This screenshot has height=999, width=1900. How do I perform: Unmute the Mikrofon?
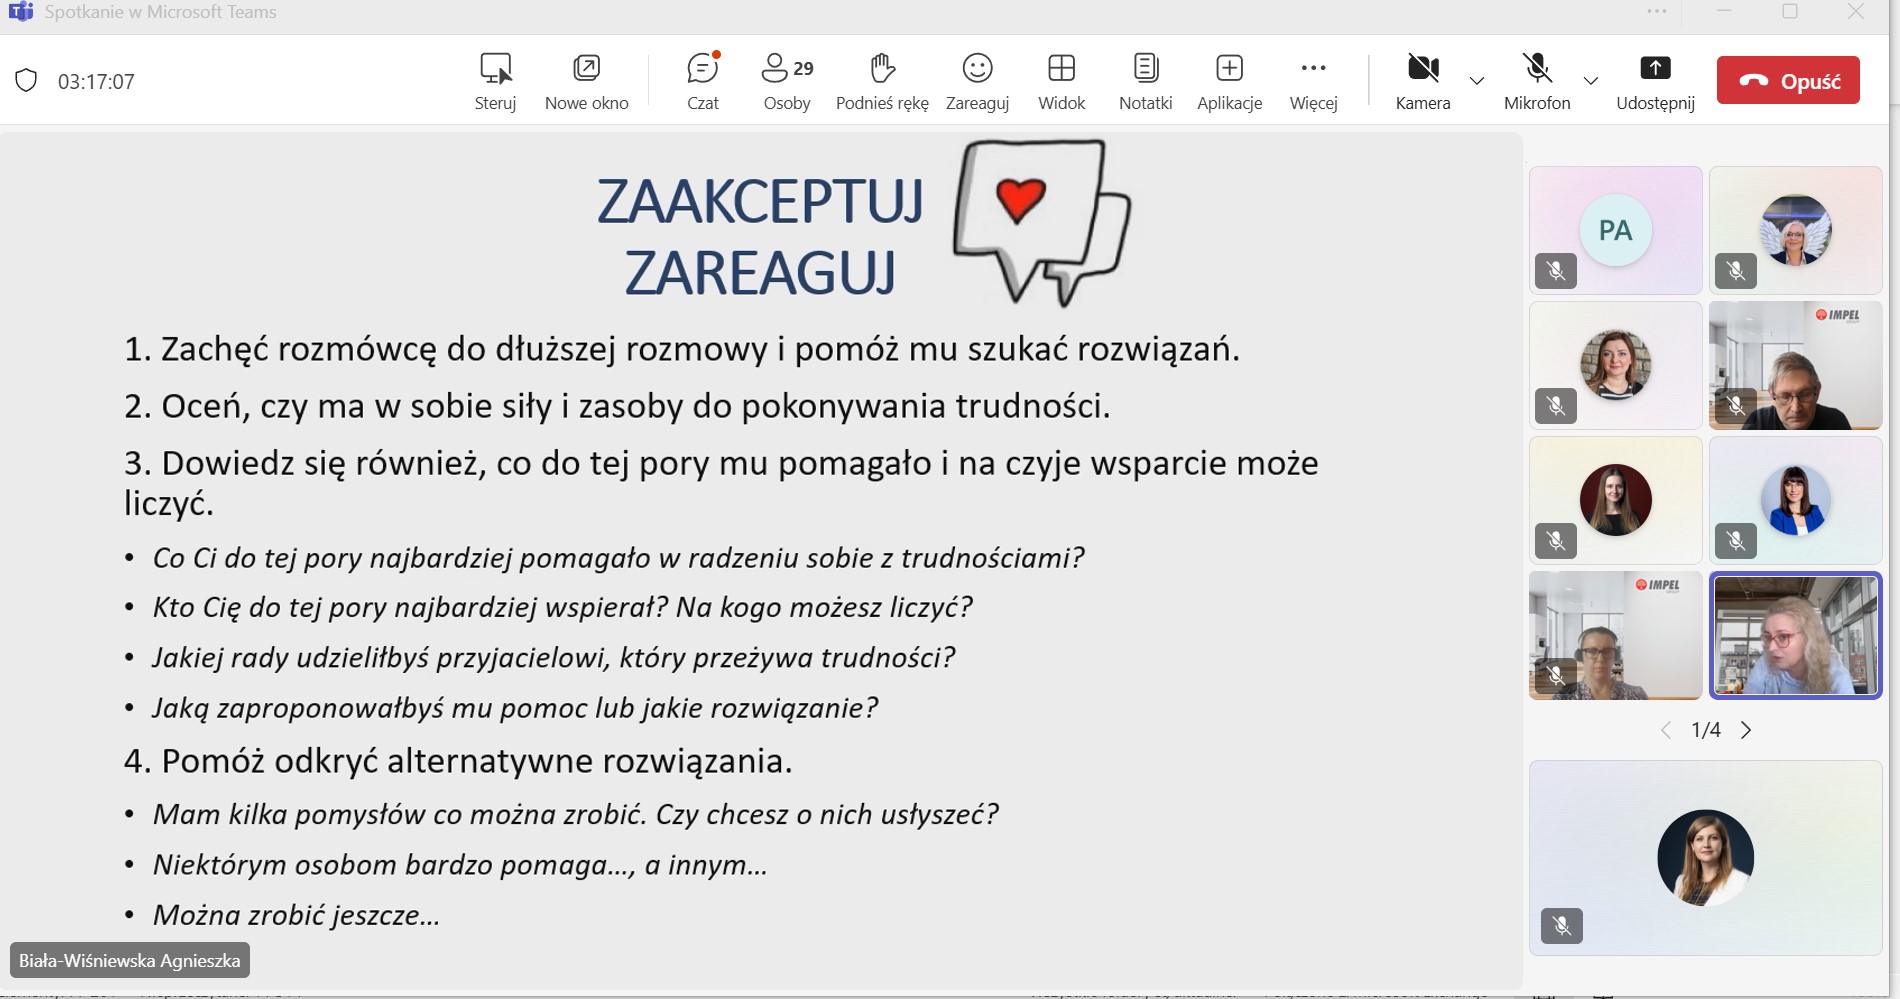1537,80
